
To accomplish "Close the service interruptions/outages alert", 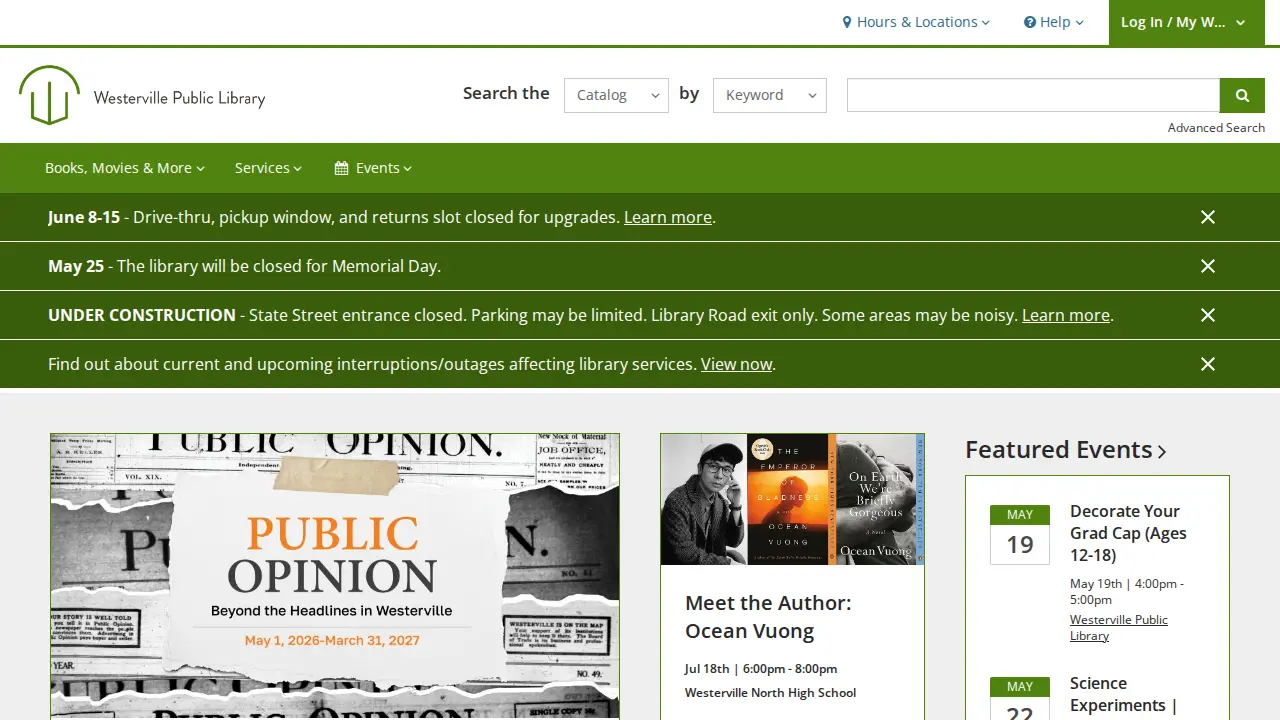I will coord(1208,364).
